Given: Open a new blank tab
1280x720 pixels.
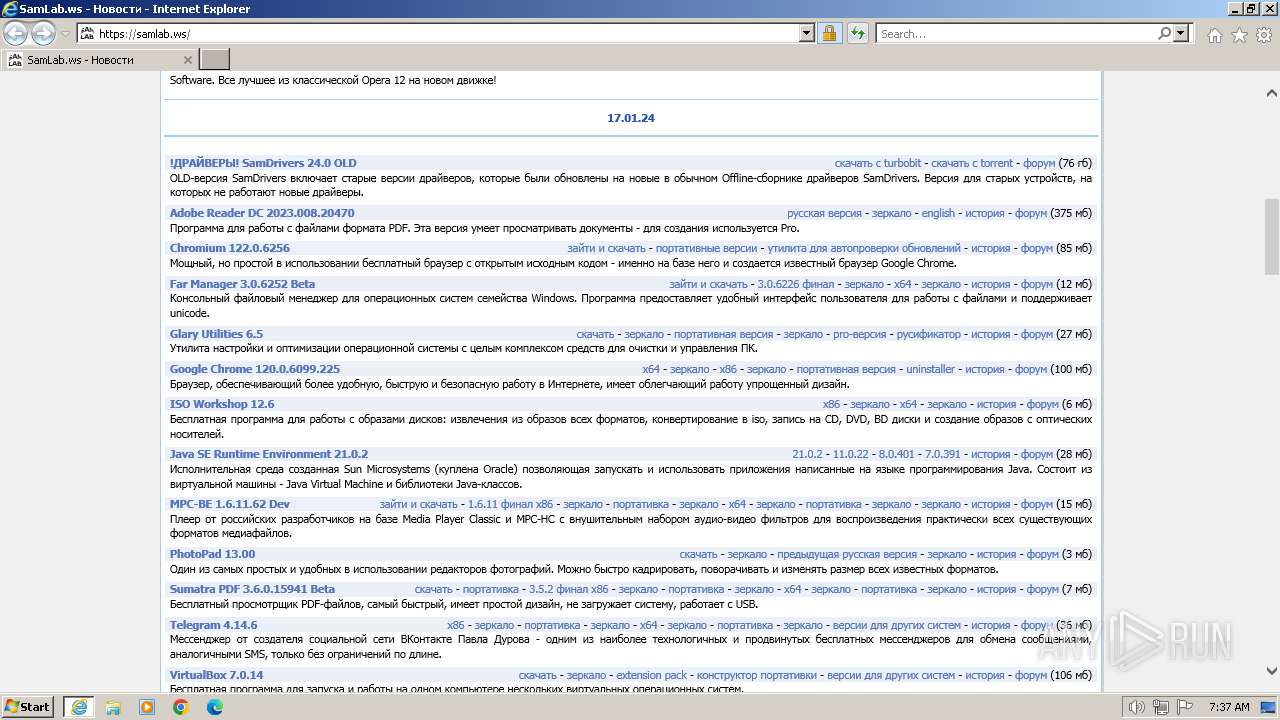Looking at the screenshot, I should 215,60.
